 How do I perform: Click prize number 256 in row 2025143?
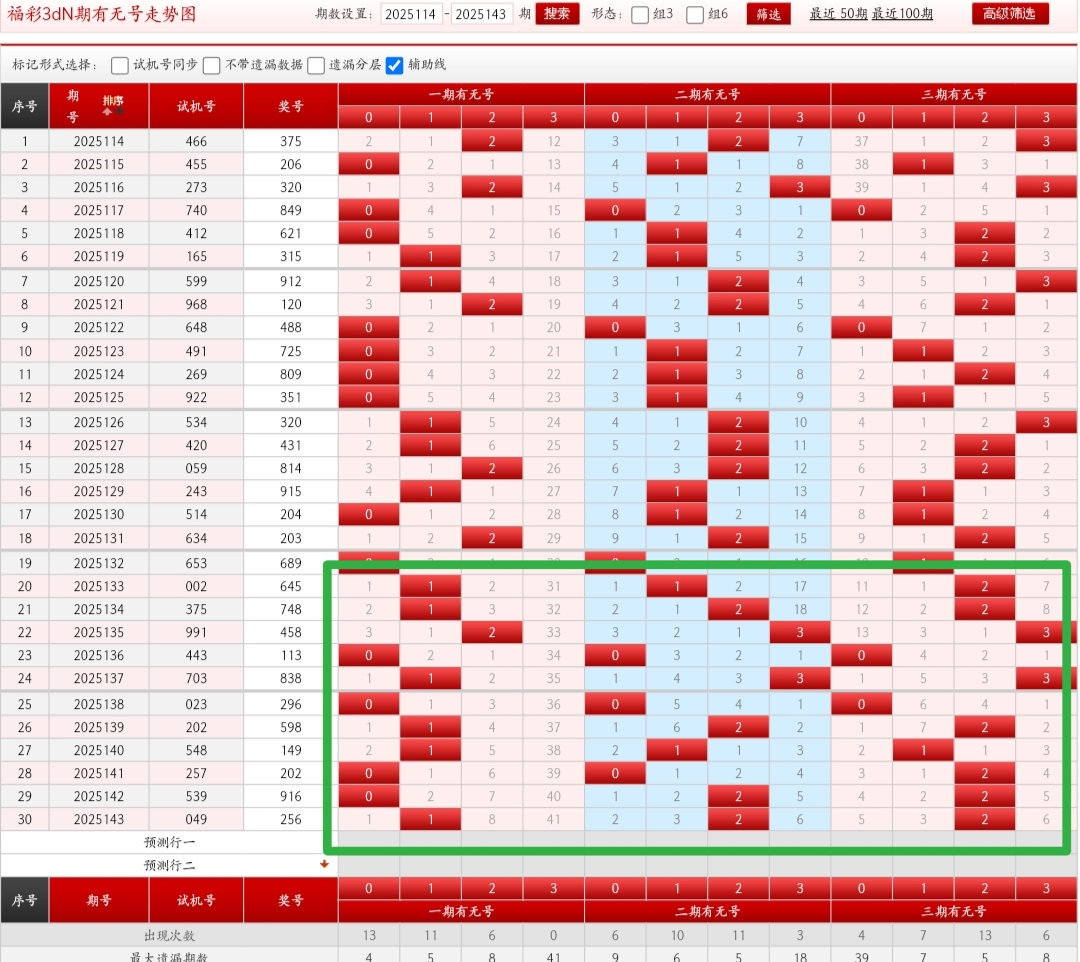pyautogui.click(x=291, y=819)
